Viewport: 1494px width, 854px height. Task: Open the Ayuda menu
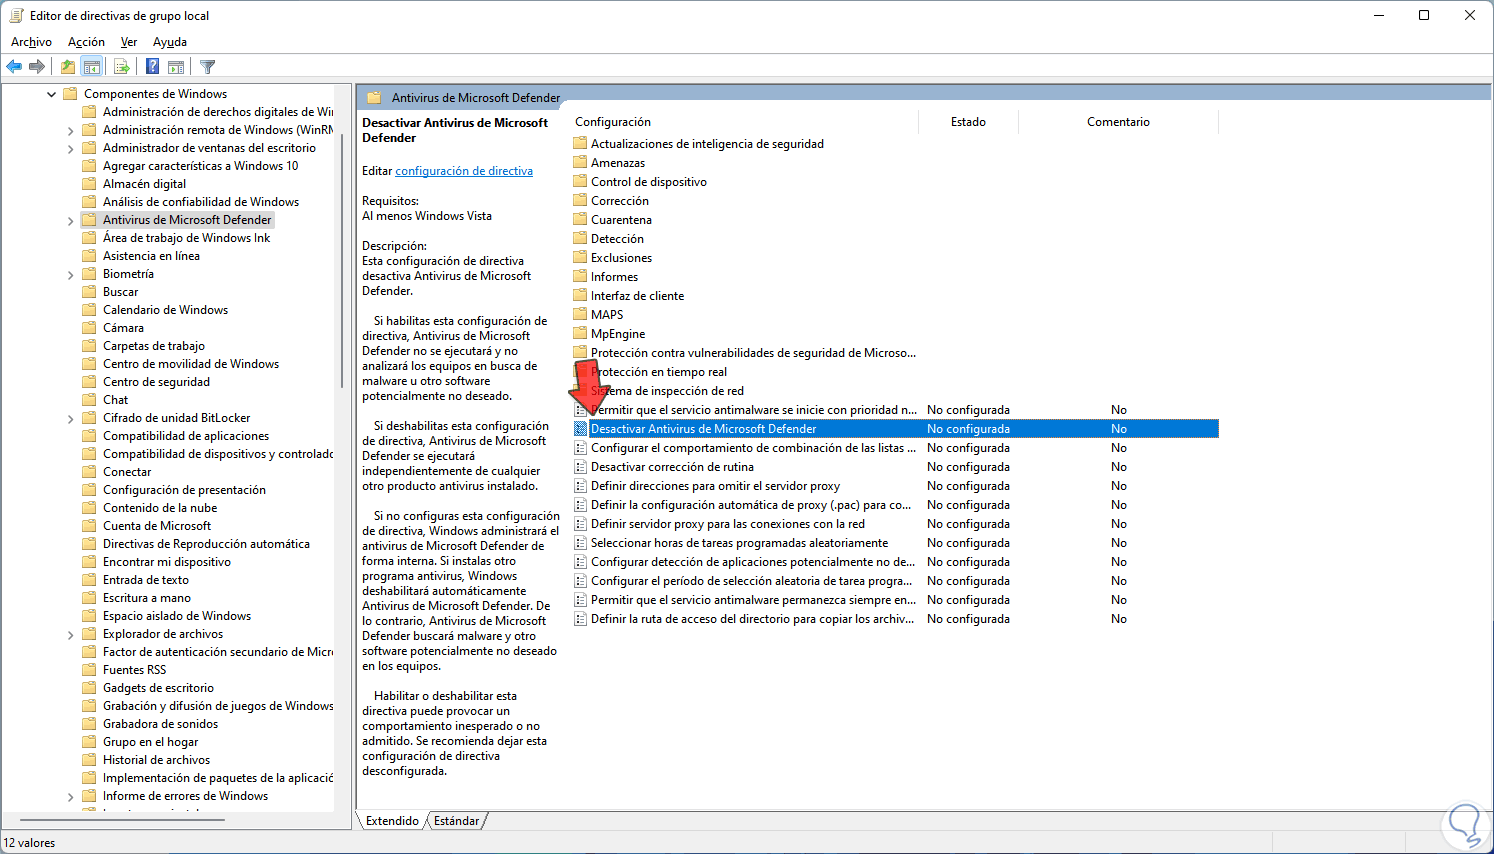[x=170, y=42]
